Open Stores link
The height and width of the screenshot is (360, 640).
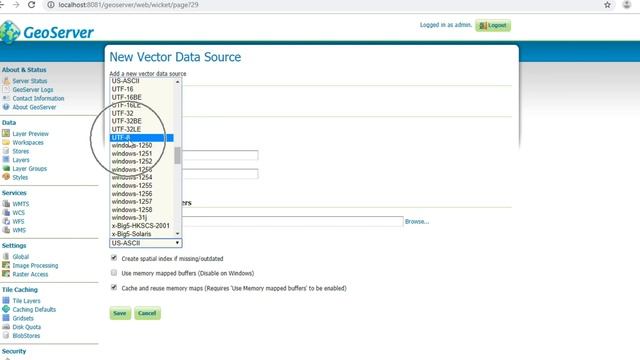[20, 151]
